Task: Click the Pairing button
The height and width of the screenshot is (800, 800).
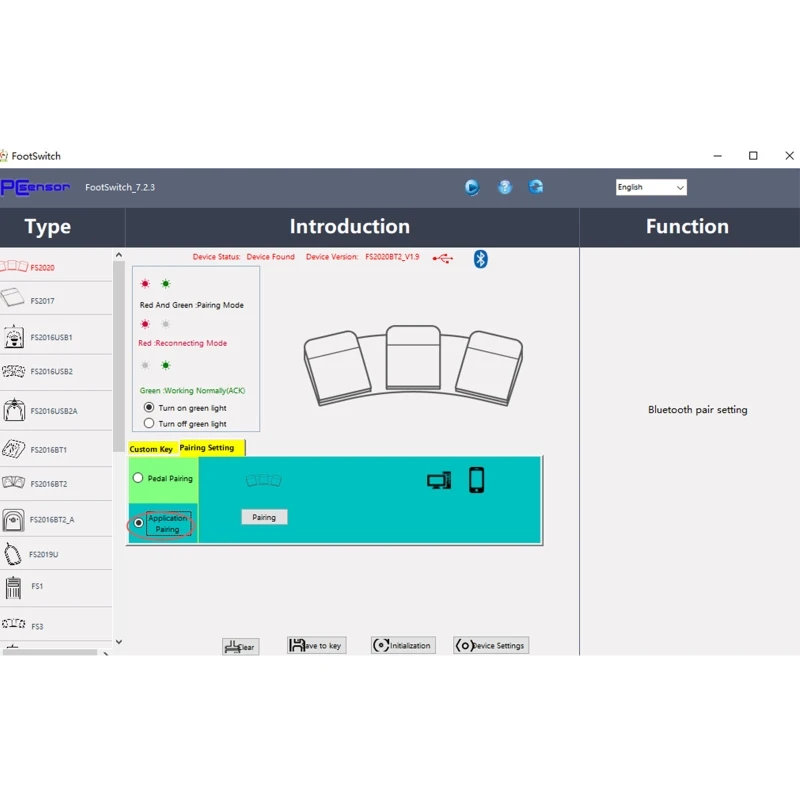Action: [264, 517]
